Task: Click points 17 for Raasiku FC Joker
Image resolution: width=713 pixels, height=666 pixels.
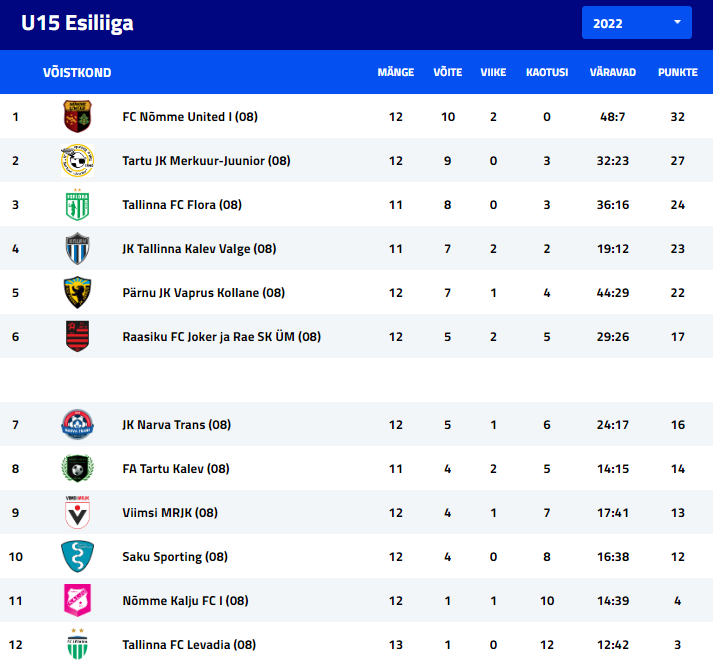Action: tap(678, 337)
